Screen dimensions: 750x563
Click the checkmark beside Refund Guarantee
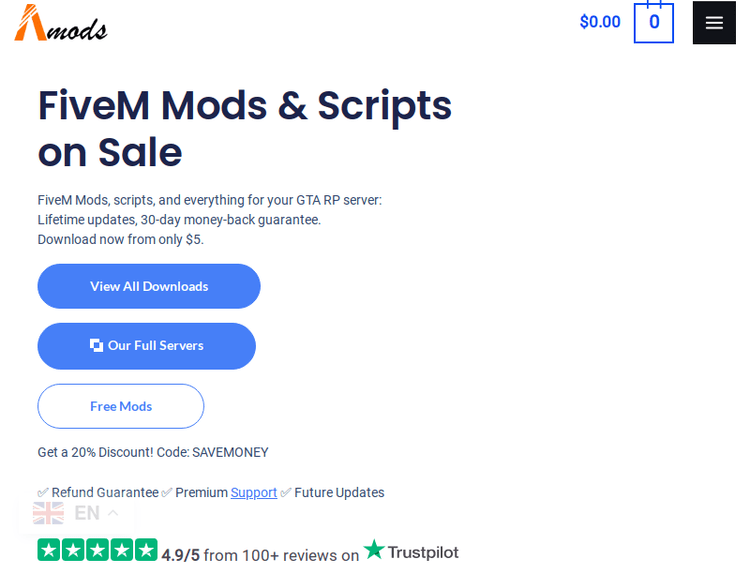(x=43, y=493)
